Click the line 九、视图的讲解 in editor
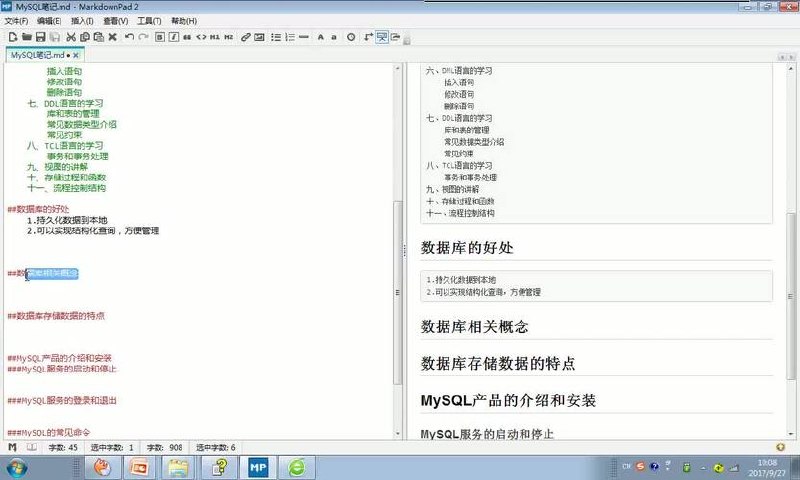This screenshot has width=800, height=480. click(57, 167)
